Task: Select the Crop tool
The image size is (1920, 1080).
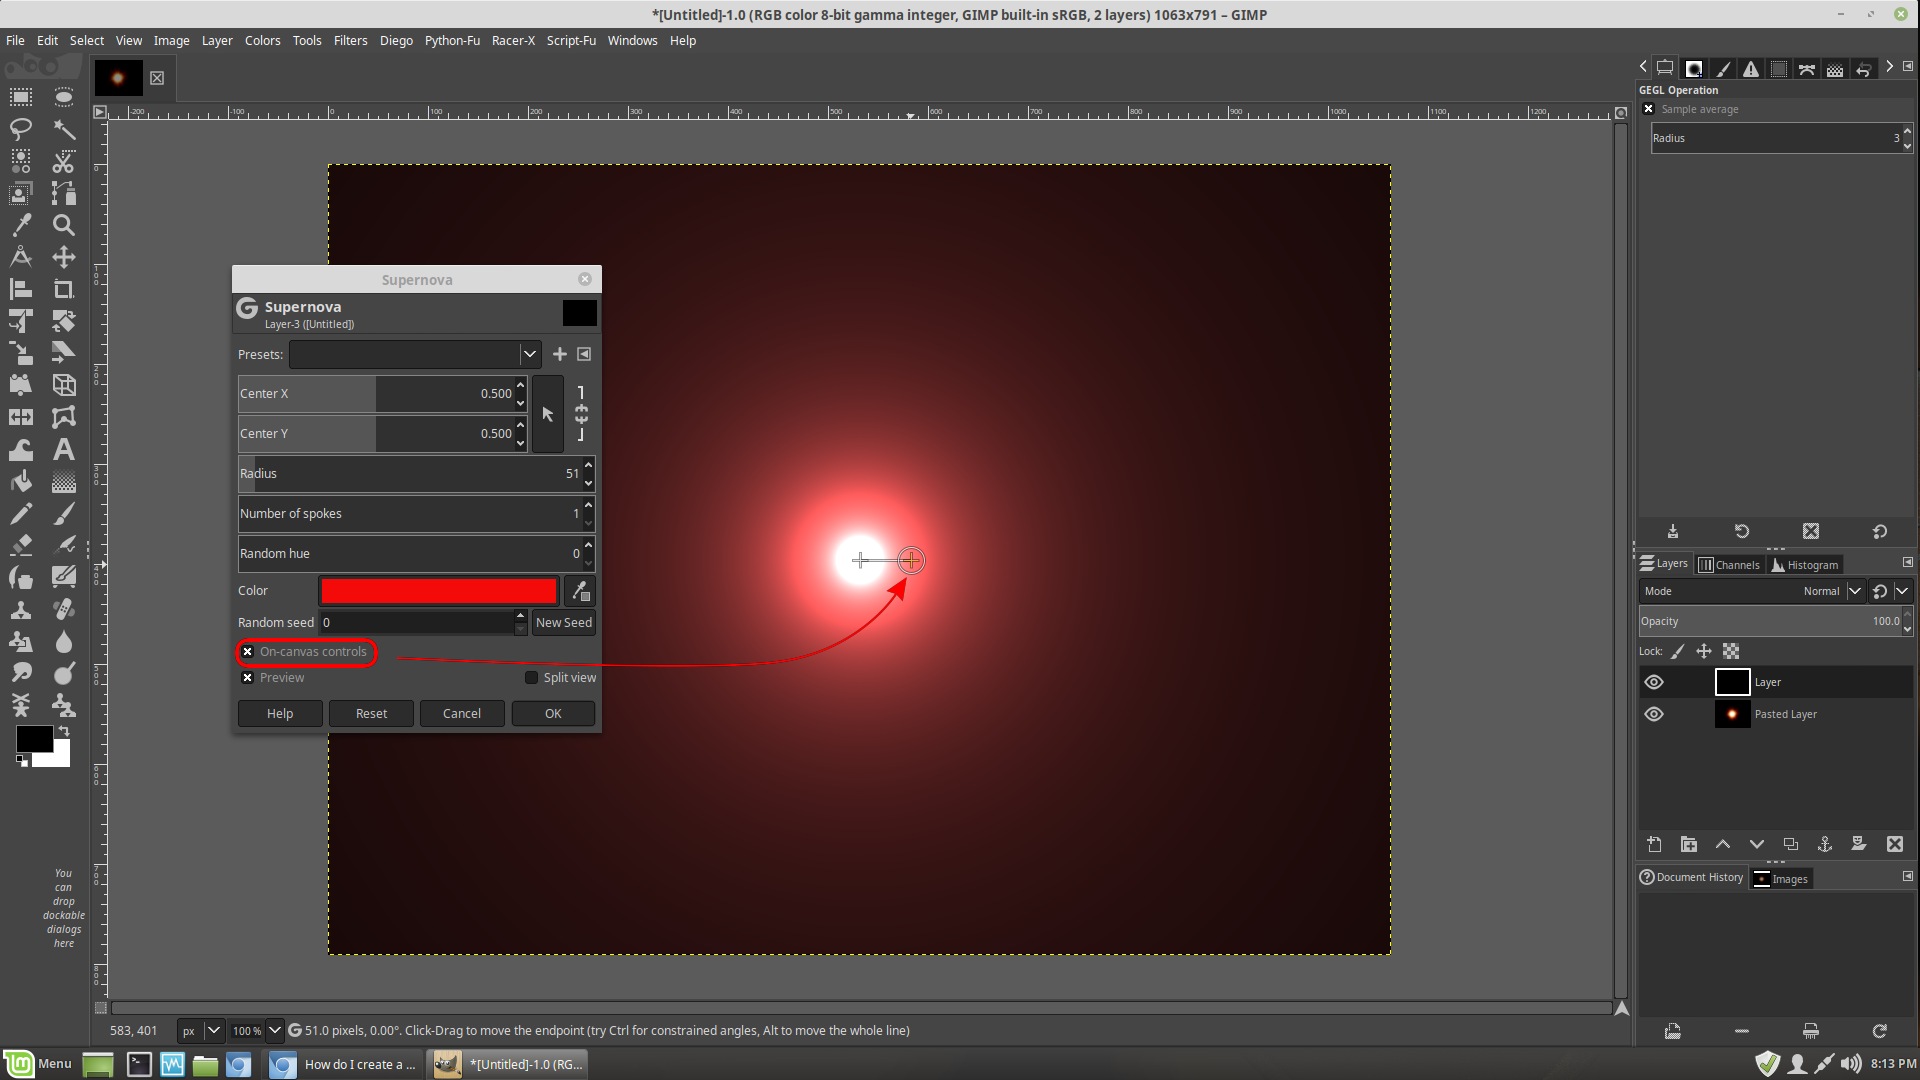Action: pos(64,289)
